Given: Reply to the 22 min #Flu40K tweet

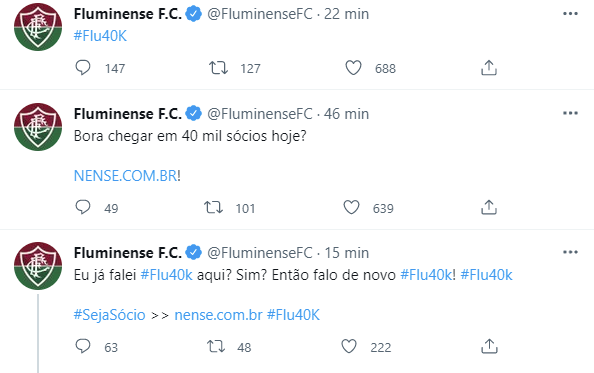Looking at the screenshot, I should click(x=83, y=68).
